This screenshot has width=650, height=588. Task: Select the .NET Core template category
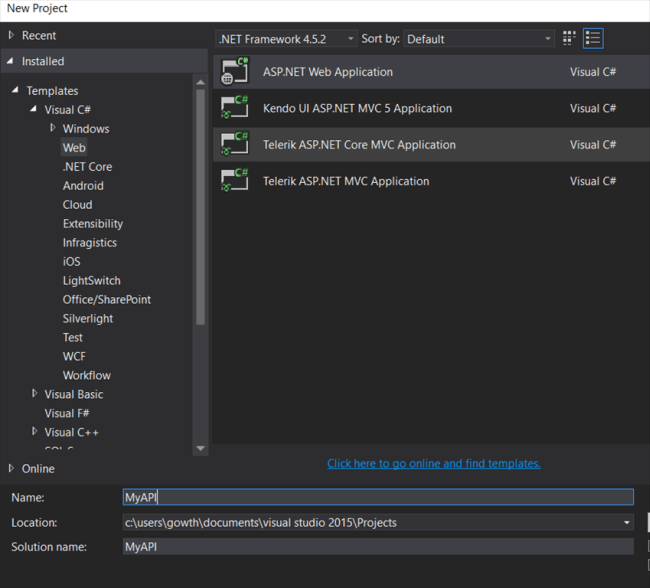coord(87,167)
